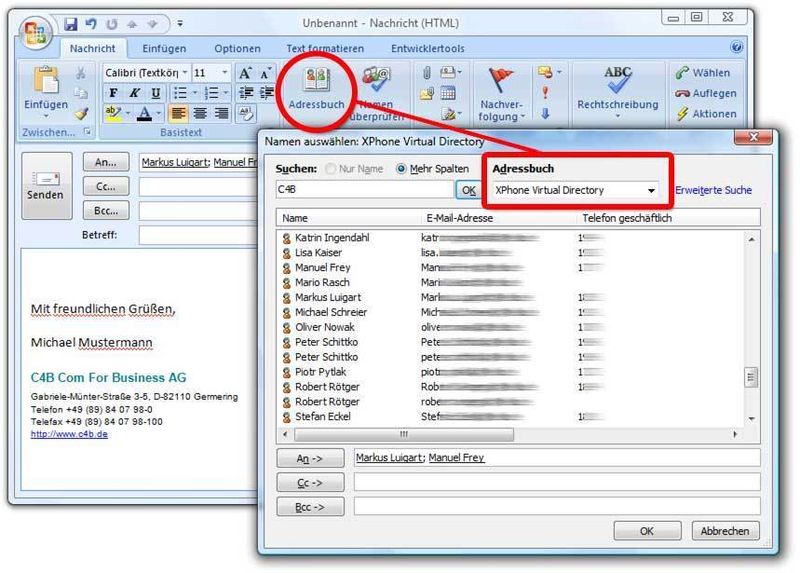Click Wählen dial phone button
Image resolution: width=800 pixels, height=573 pixels.
click(x=703, y=73)
